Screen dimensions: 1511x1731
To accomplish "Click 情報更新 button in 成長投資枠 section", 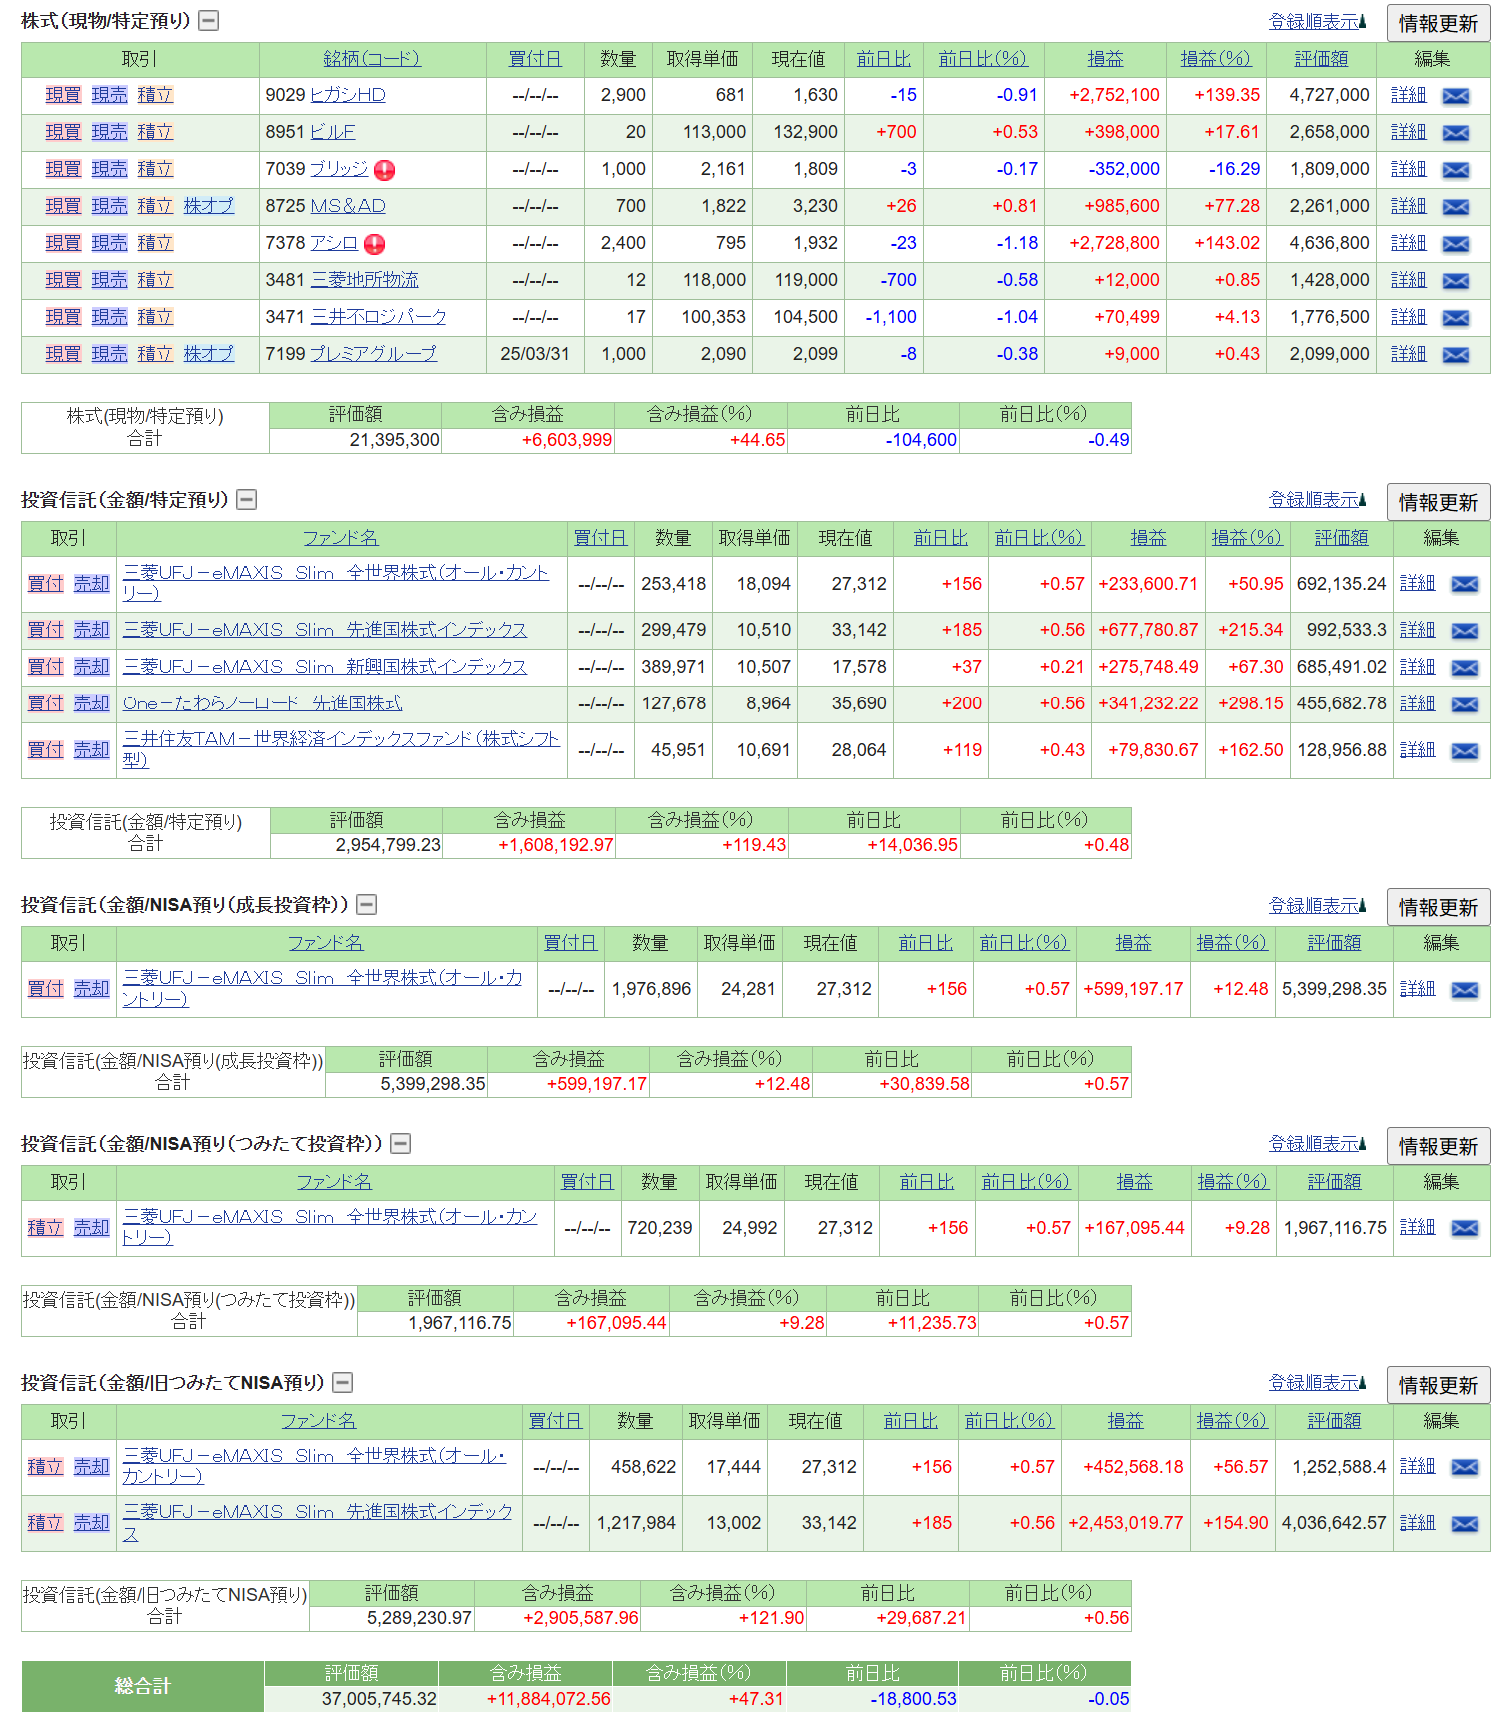I will (x=1438, y=907).
